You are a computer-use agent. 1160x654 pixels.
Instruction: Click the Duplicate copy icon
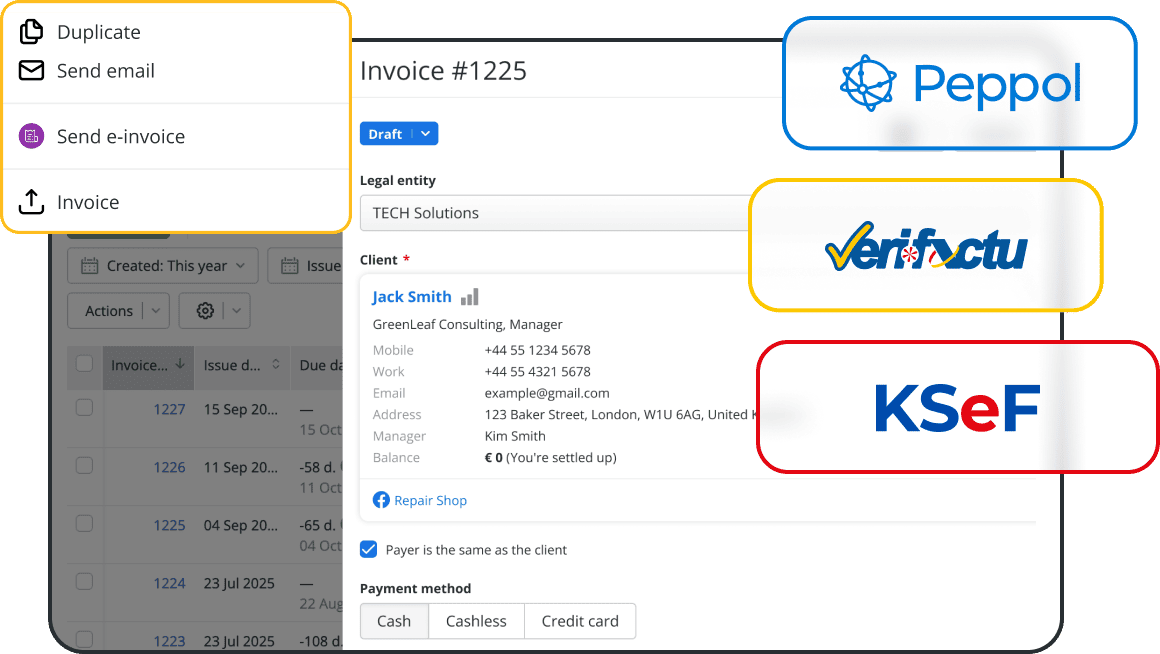tap(31, 32)
